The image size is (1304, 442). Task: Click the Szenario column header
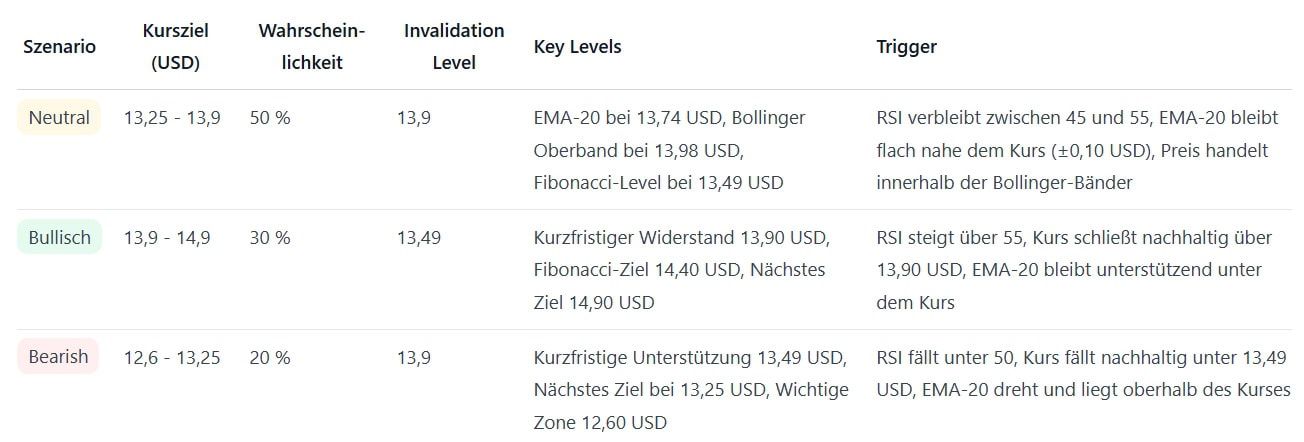(59, 47)
